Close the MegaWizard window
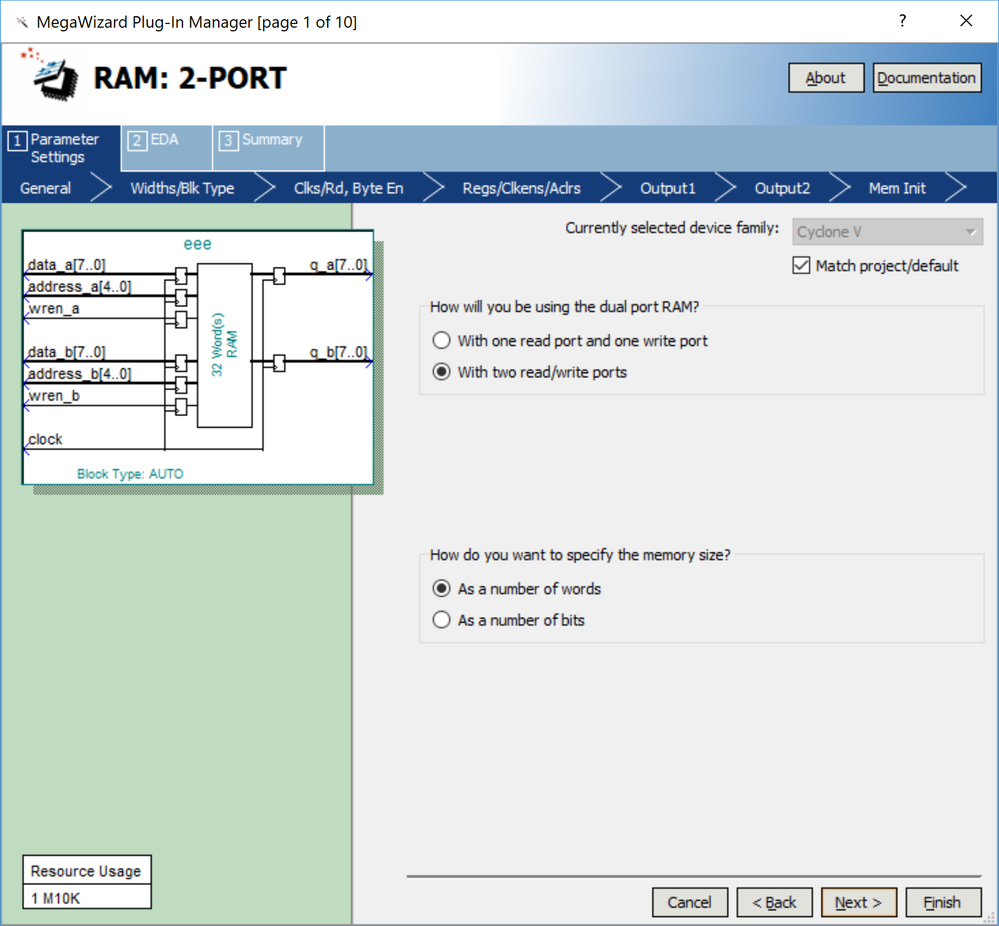The height and width of the screenshot is (926, 999). click(x=966, y=21)
